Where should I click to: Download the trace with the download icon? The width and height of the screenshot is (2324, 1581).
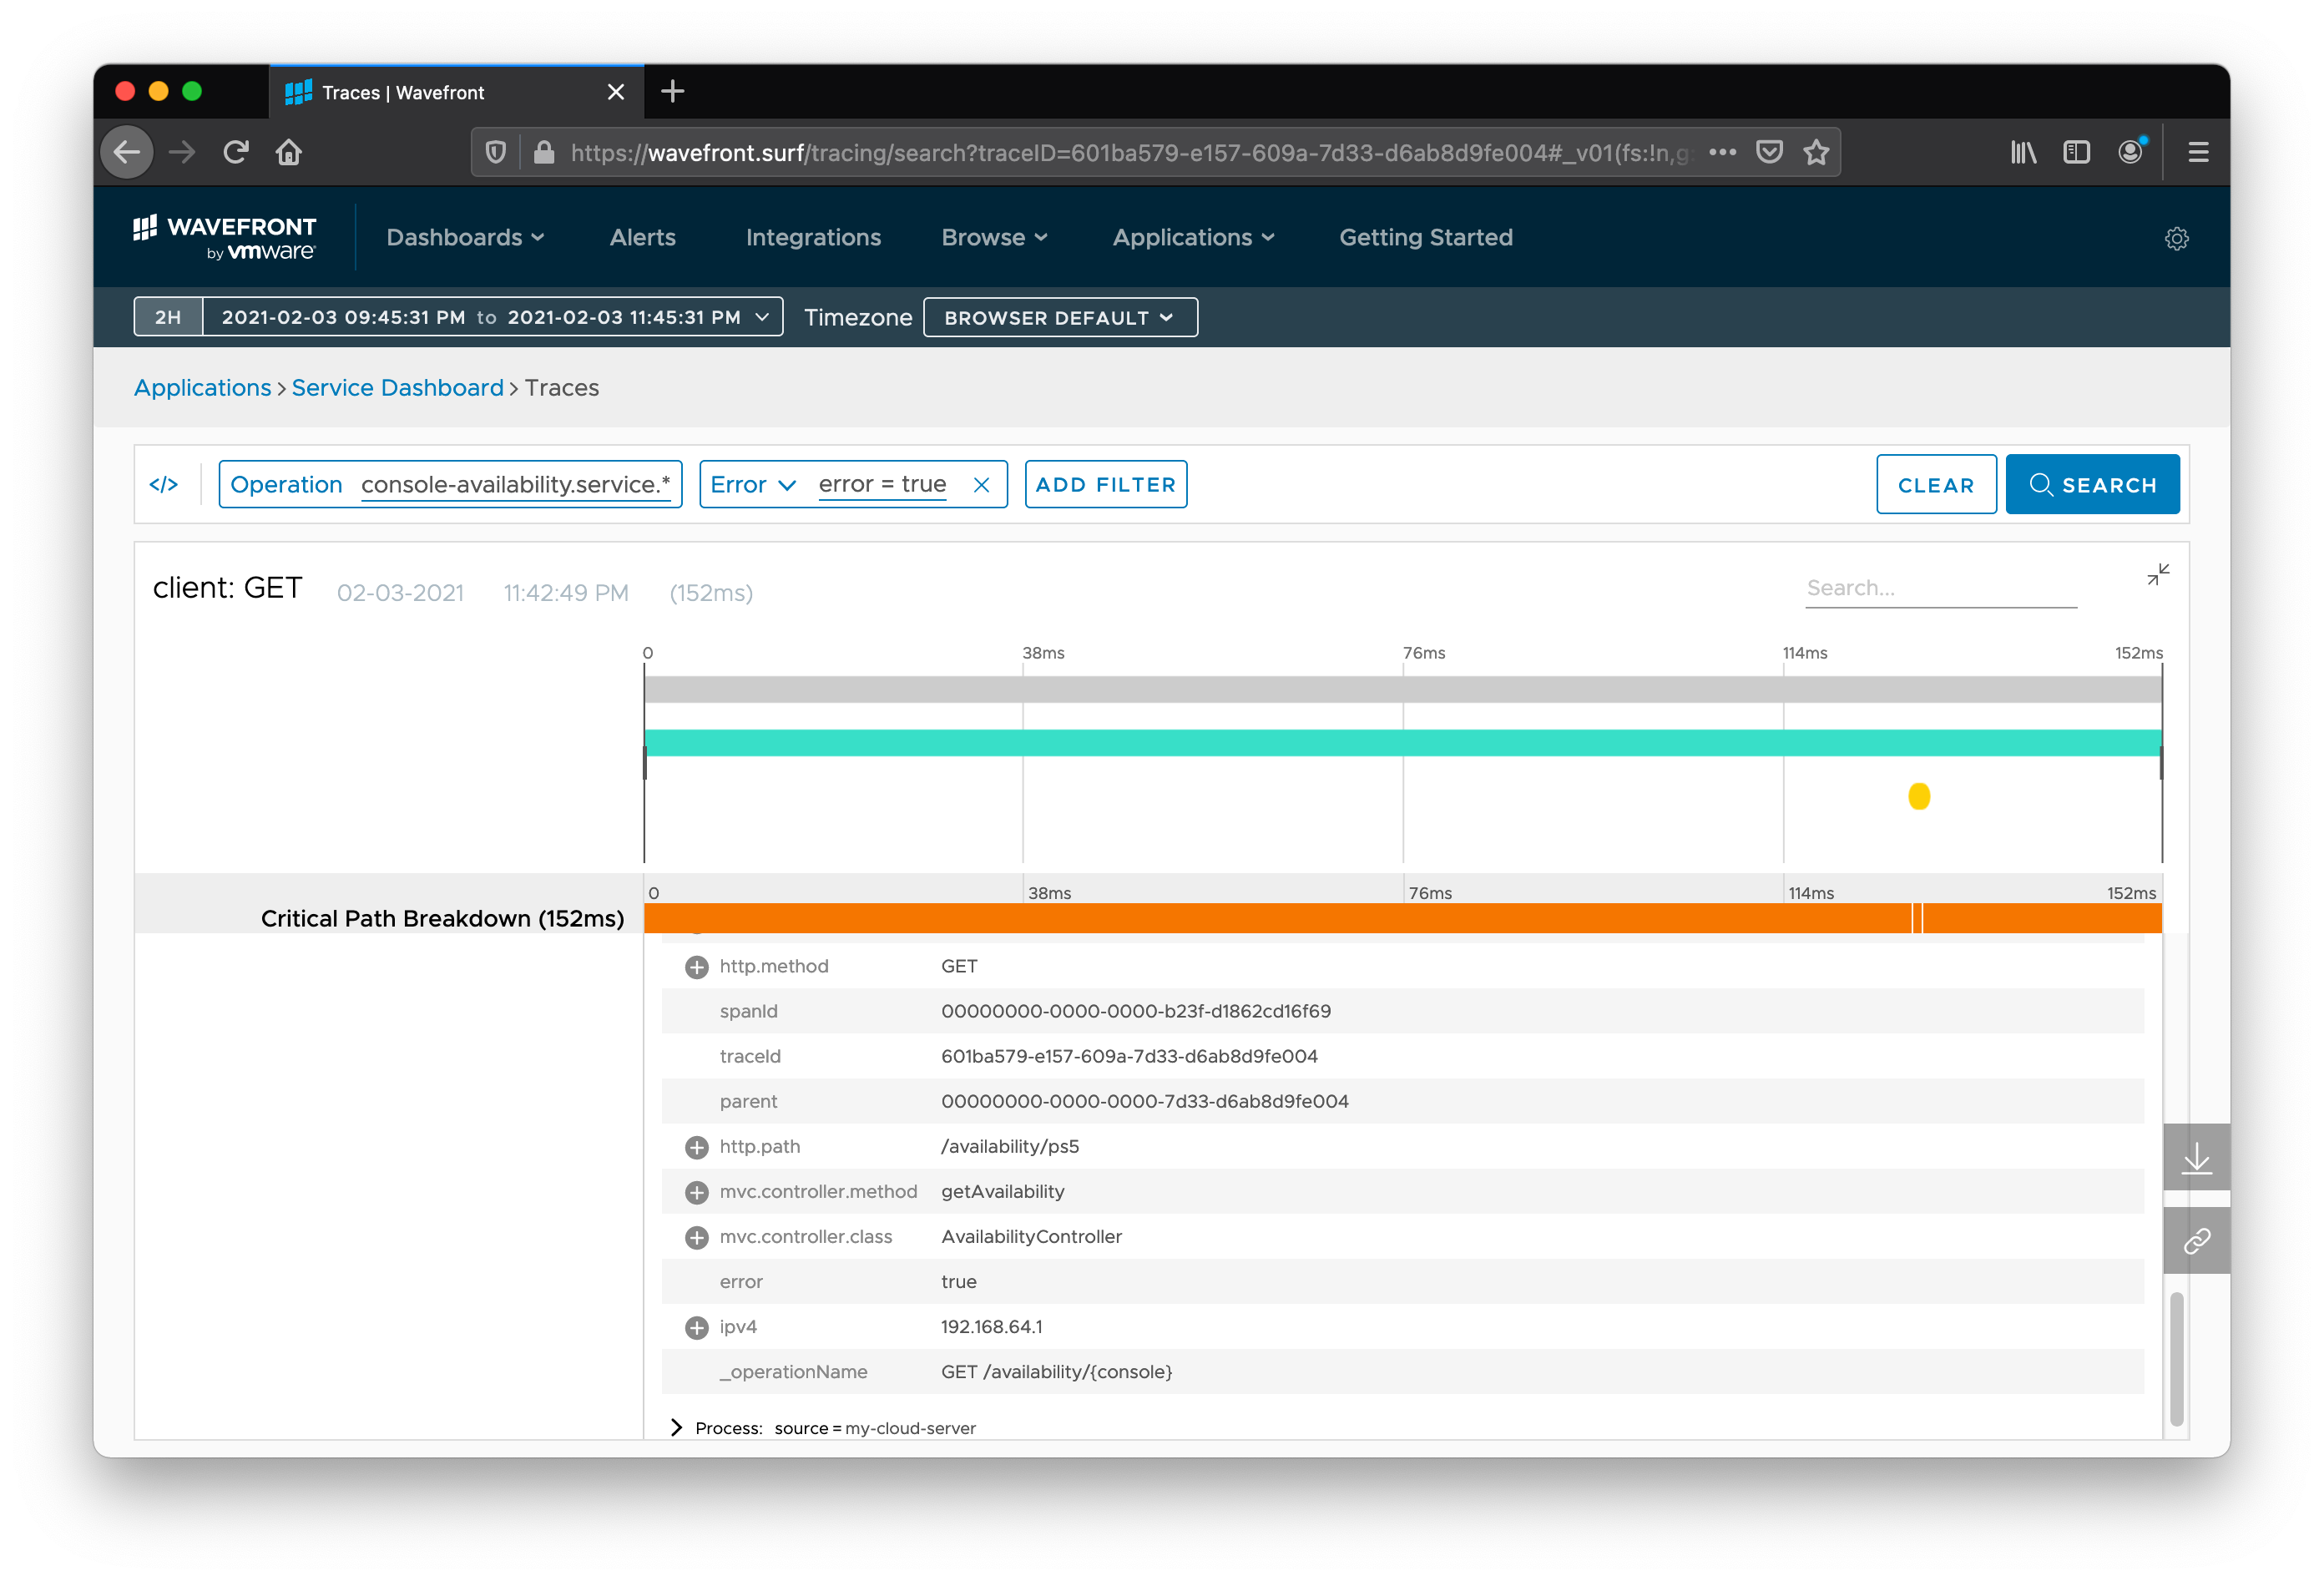pyautogui.click(x=2196, y=1158)
